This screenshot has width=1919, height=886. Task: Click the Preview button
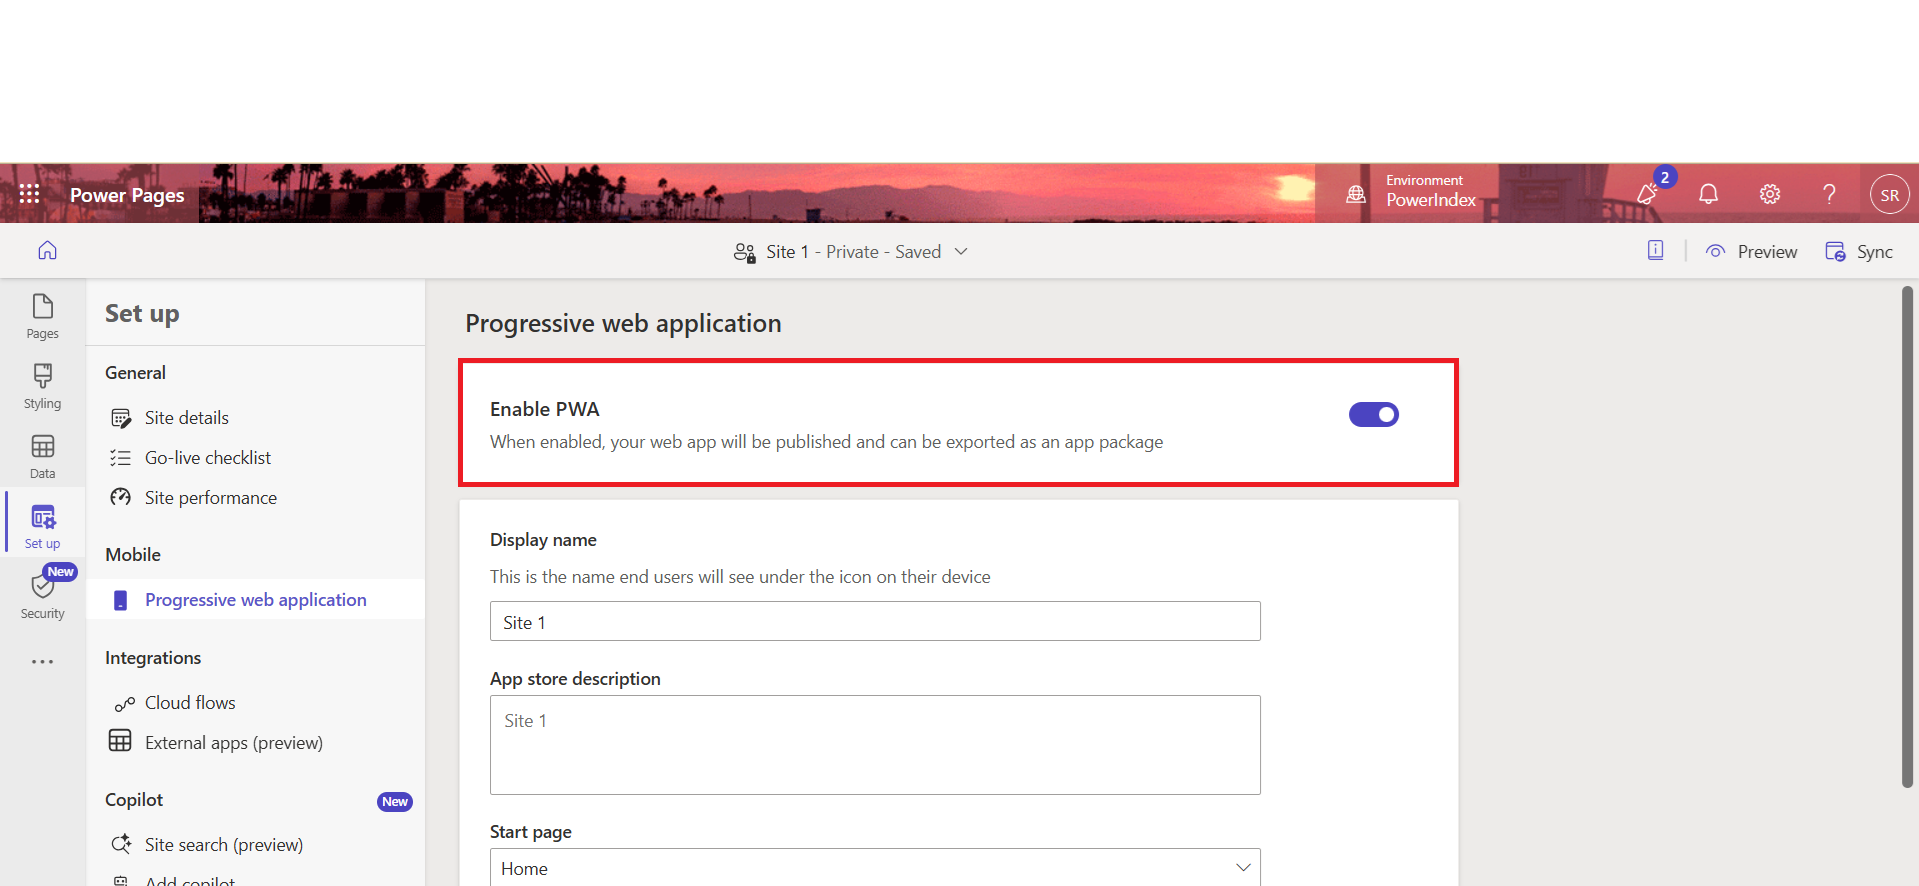click(x=1752, y=252)
